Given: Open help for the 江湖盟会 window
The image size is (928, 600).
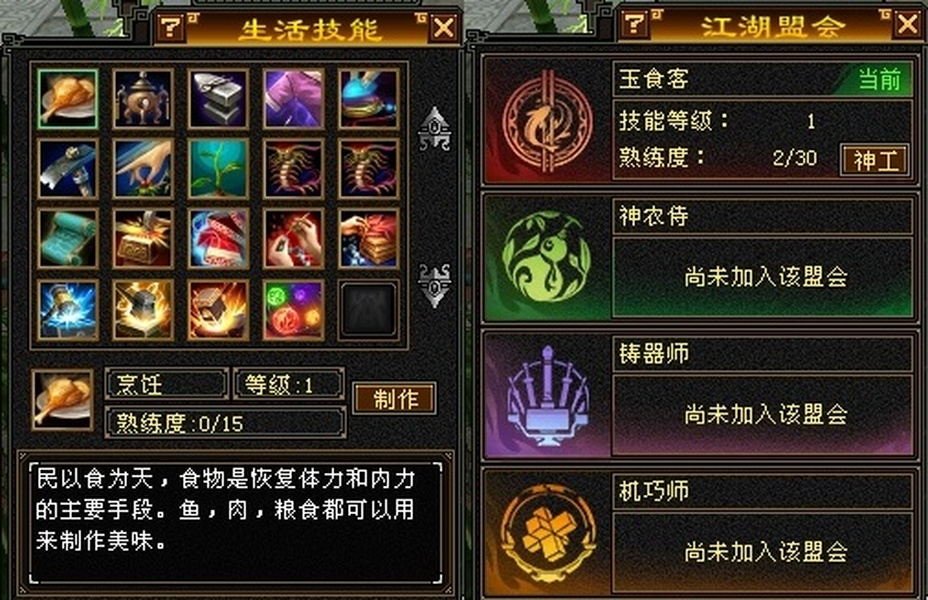Looking at the screenshot, I should click(634, 24).
